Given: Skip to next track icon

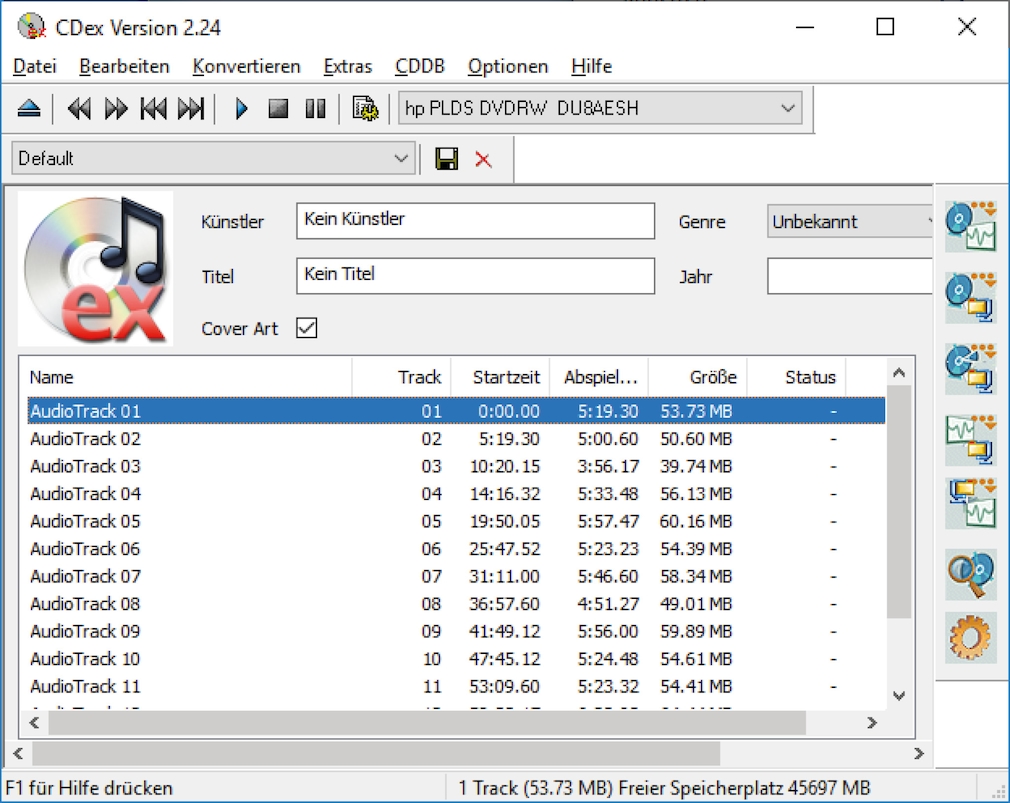Looking at the screenshot, I should [190, 109].
